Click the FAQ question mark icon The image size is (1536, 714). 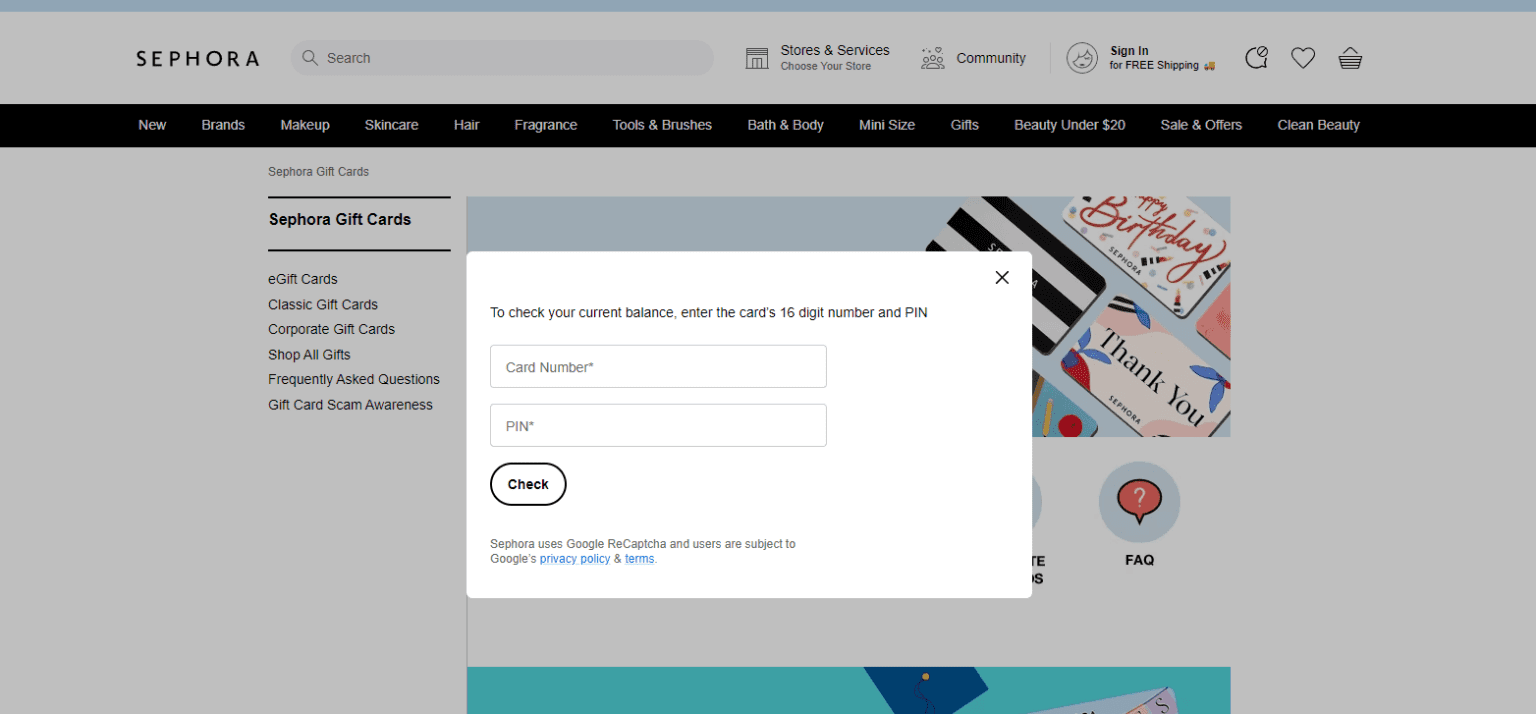tap(1139, 502)
